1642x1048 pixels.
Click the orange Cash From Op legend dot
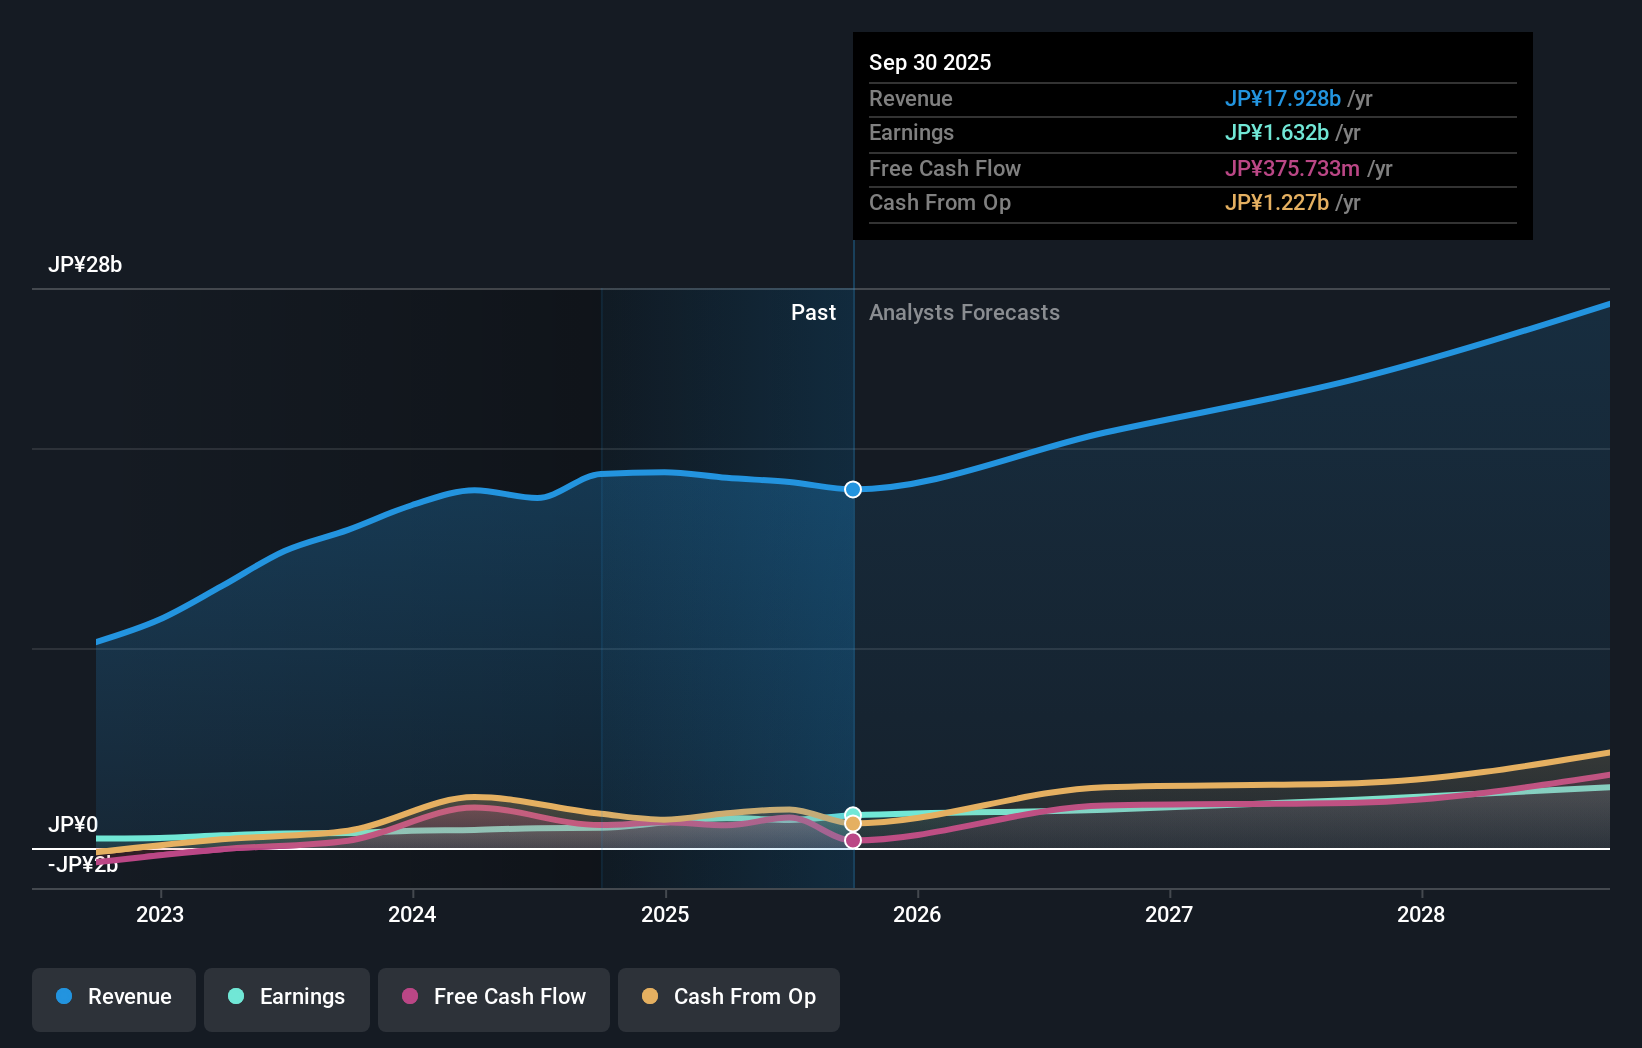pos(651,996)
